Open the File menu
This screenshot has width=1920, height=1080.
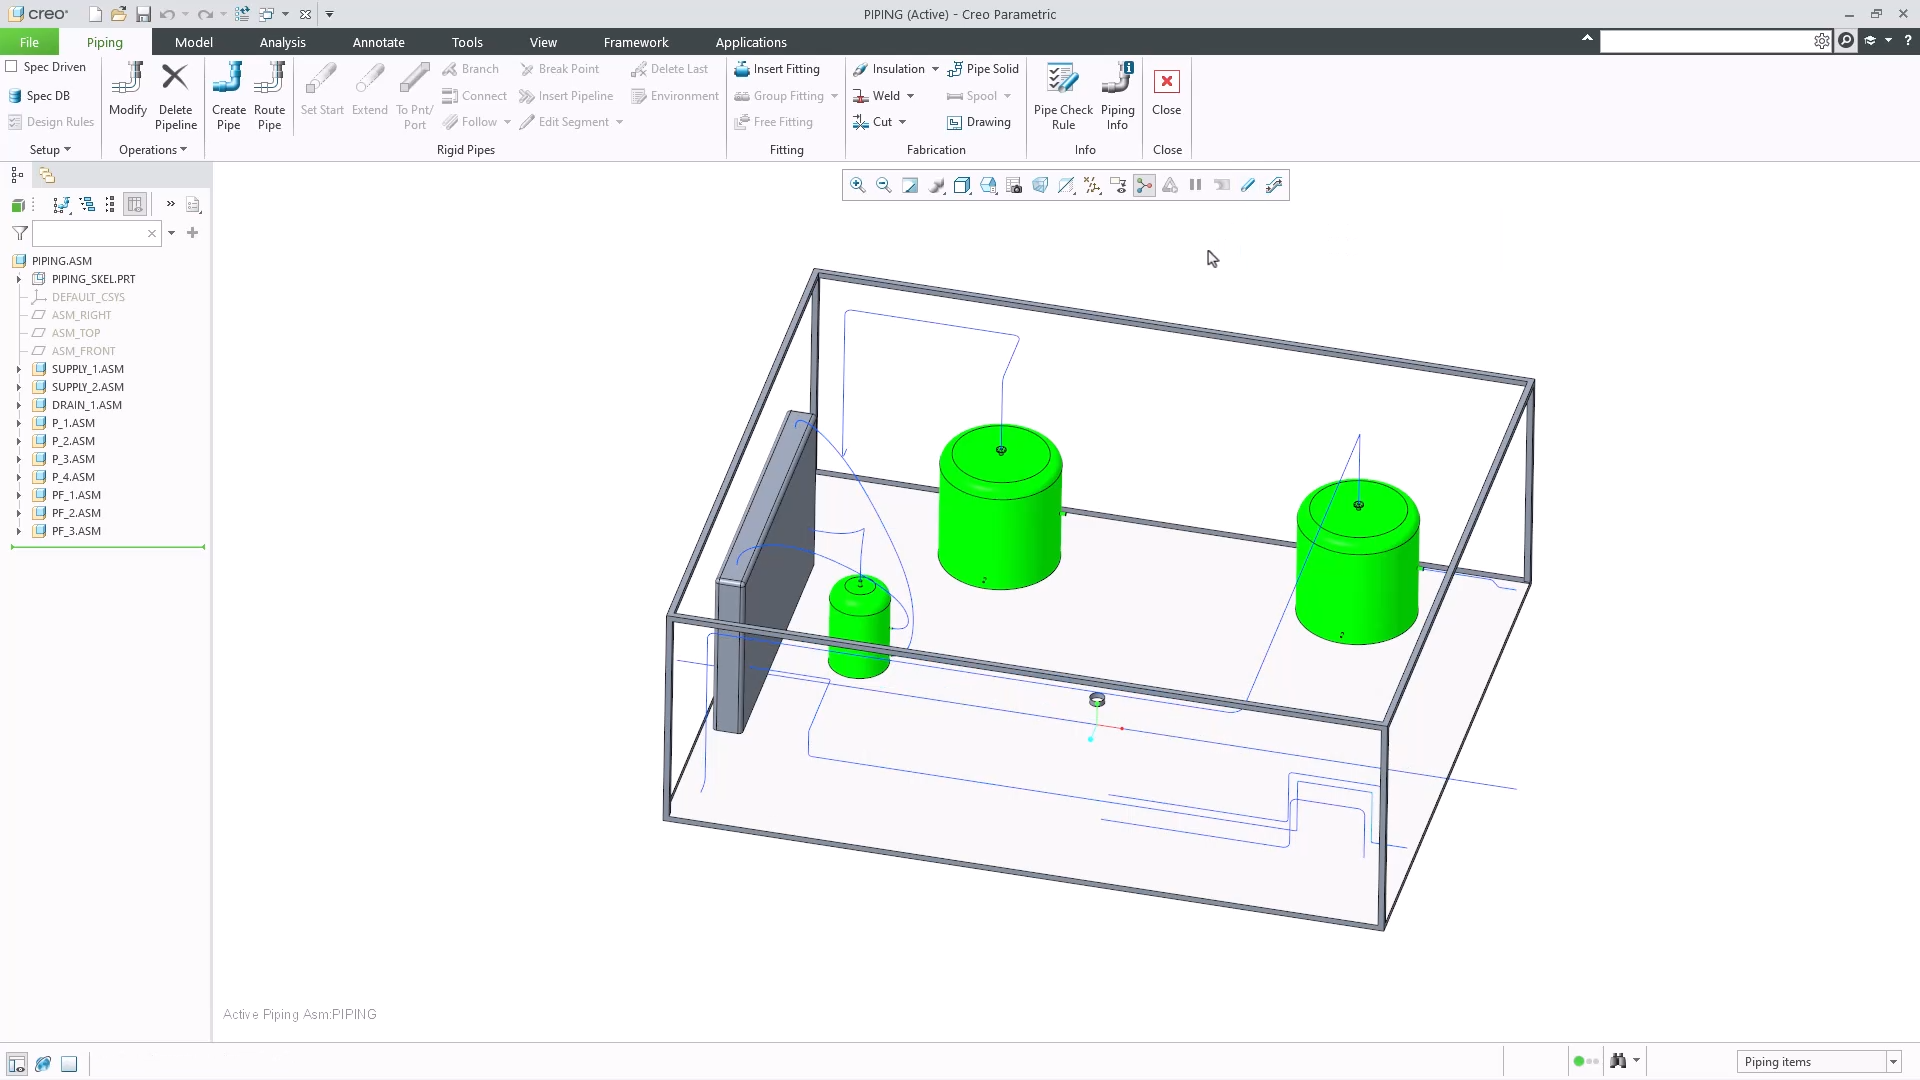29,42
